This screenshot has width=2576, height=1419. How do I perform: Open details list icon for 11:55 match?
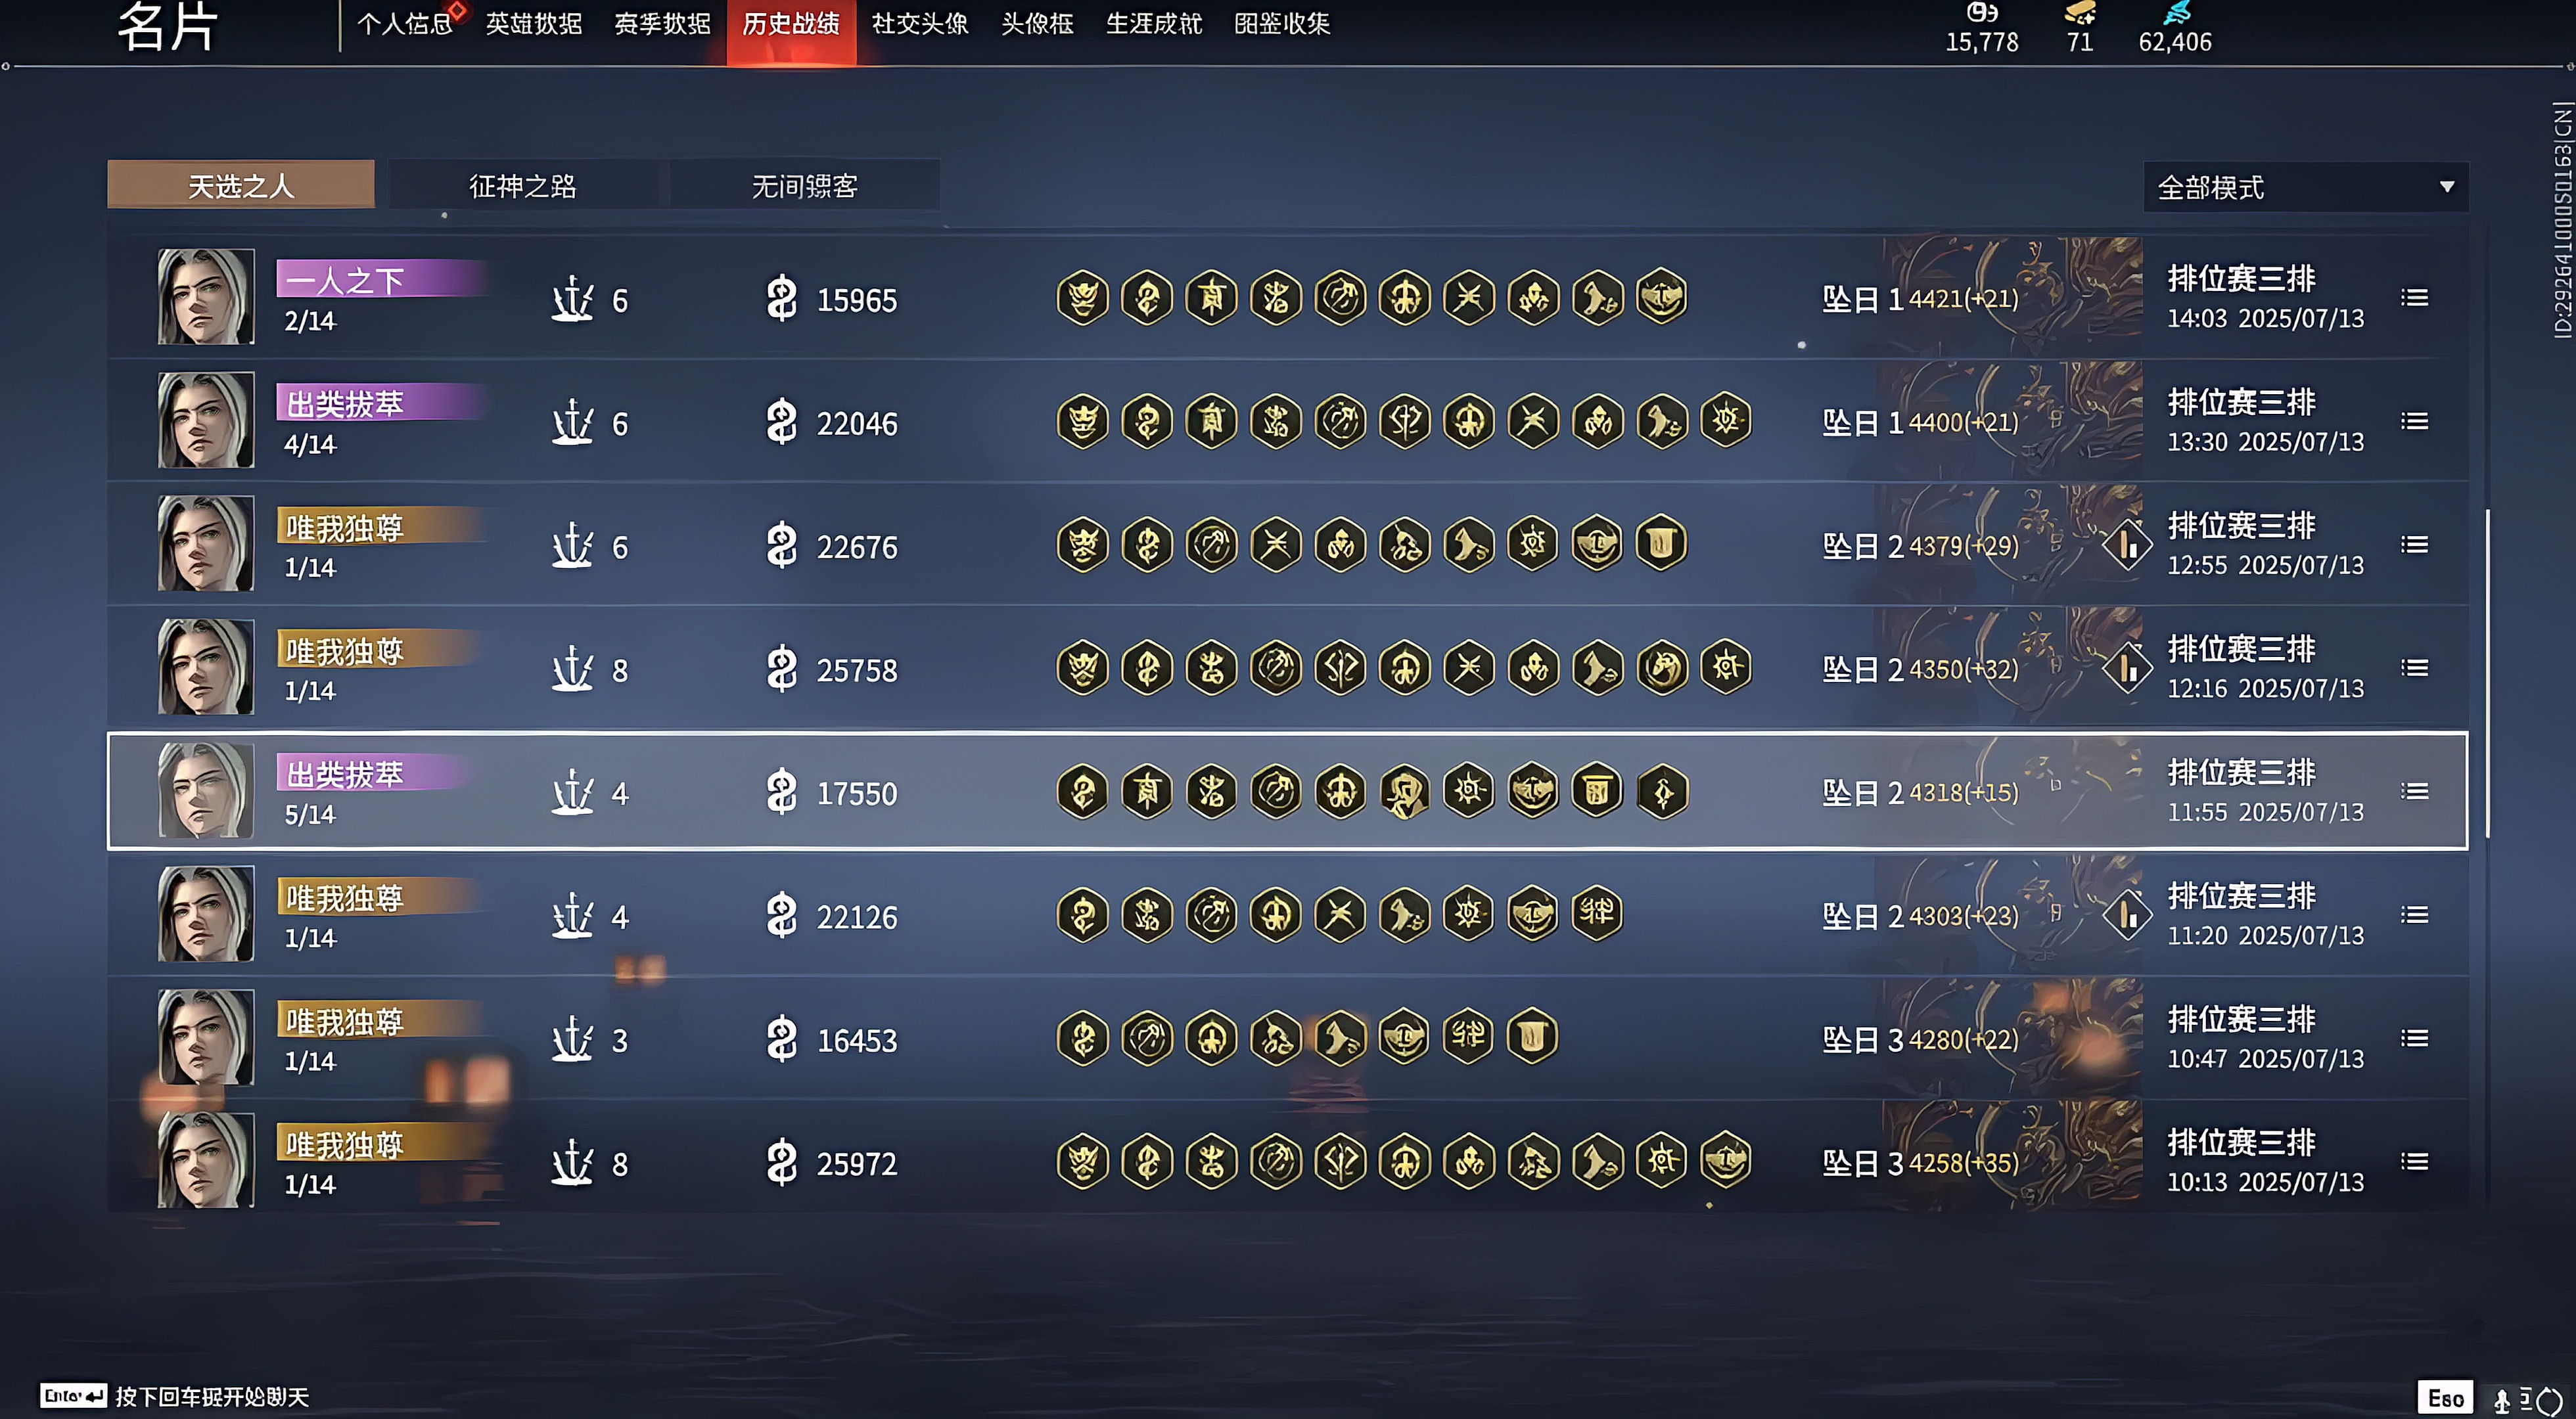click(2414, 791)
